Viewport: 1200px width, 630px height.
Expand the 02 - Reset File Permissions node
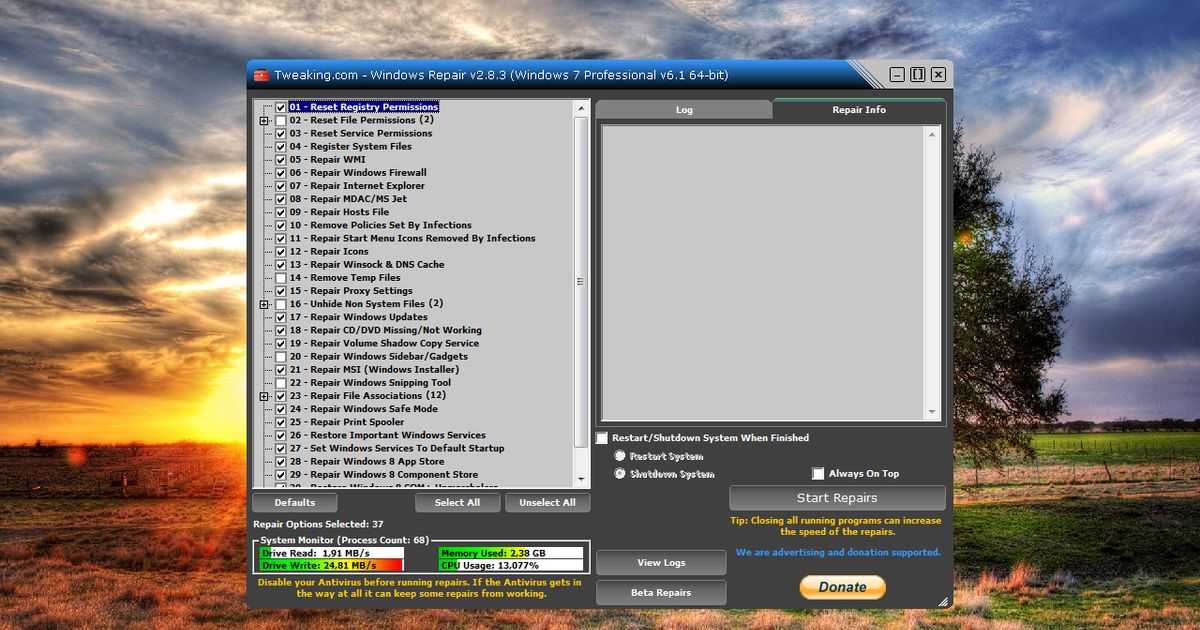point(264,120)
